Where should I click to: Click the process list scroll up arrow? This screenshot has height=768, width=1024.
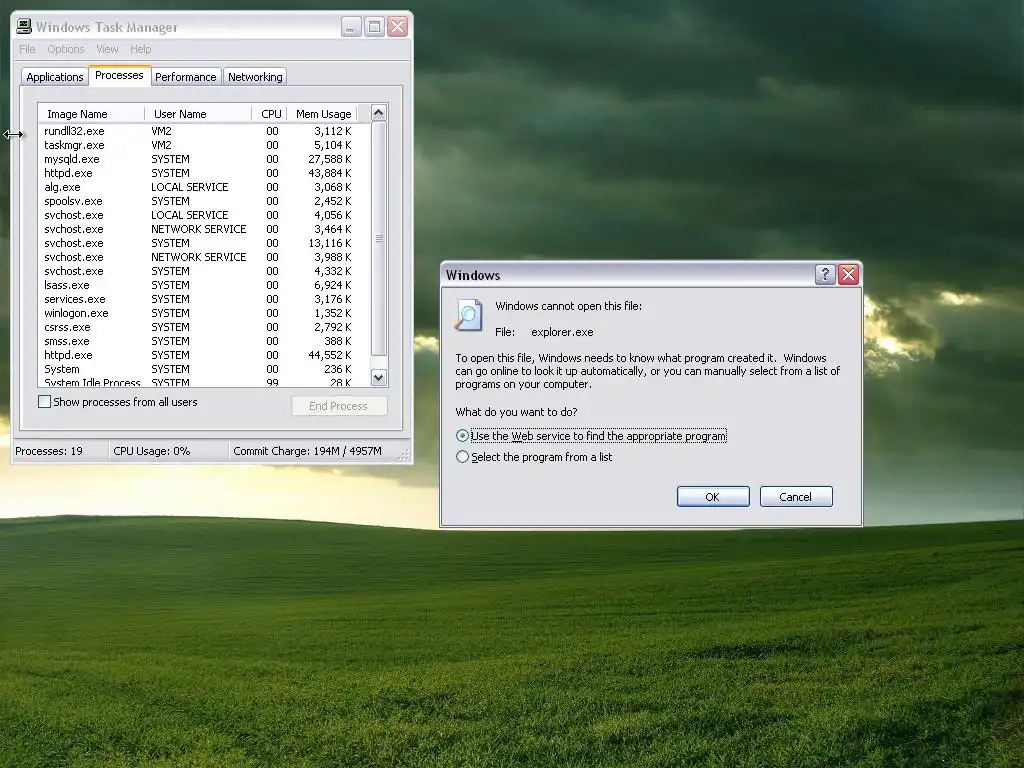(379, 113)
